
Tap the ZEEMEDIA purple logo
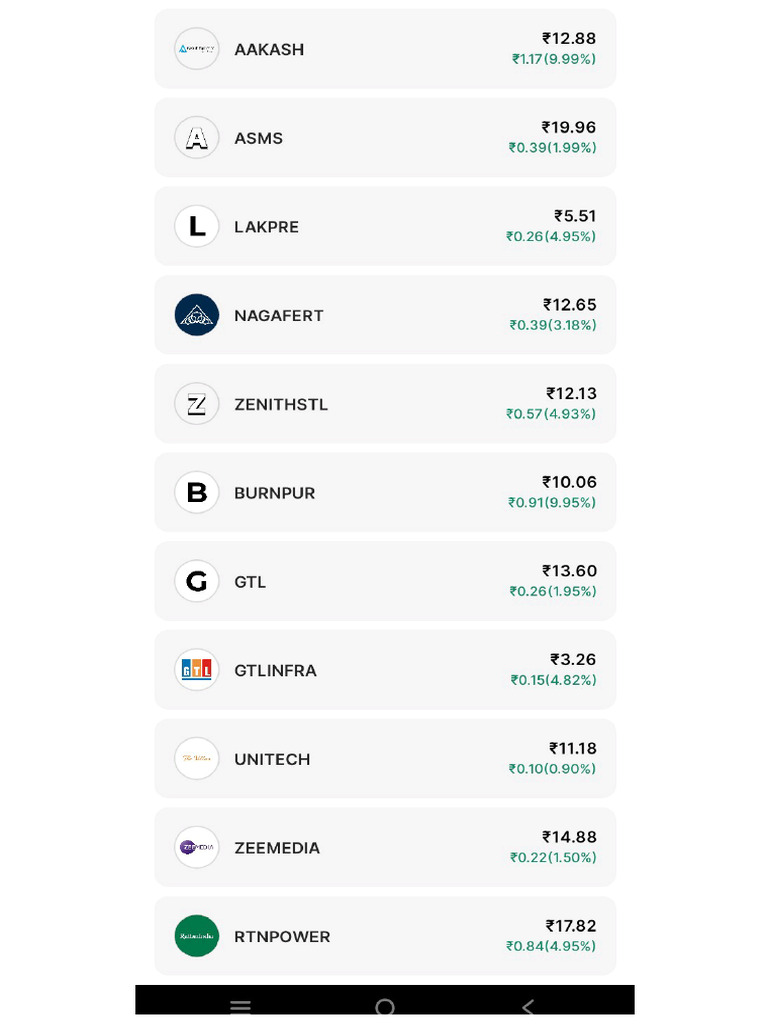pyautogui.click(x=196, y=848)
